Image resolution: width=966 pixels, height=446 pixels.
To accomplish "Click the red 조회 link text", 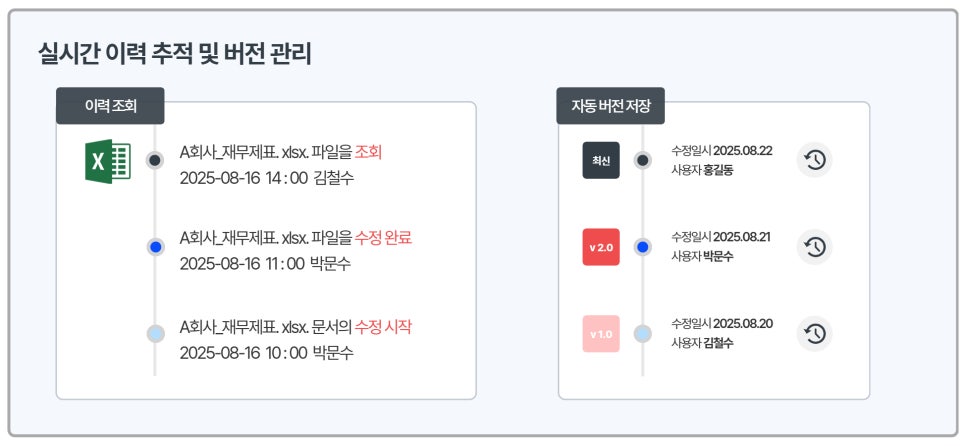I will click(x=368, y=152).
